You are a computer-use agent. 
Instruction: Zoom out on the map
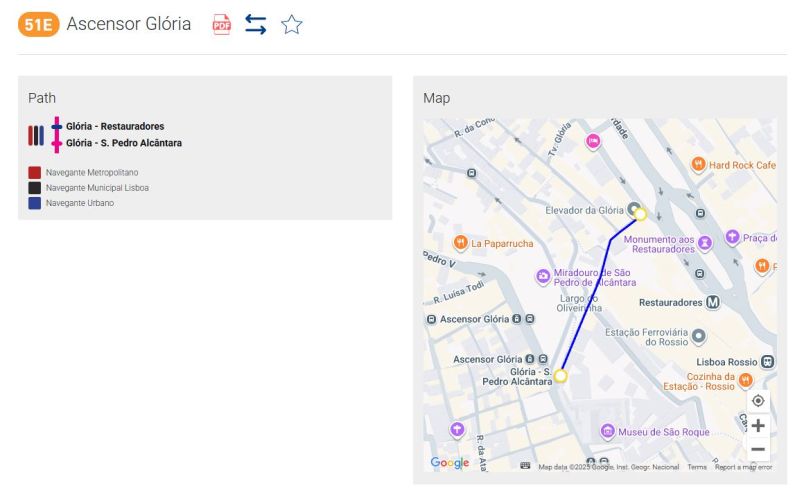tap(758, 449)
